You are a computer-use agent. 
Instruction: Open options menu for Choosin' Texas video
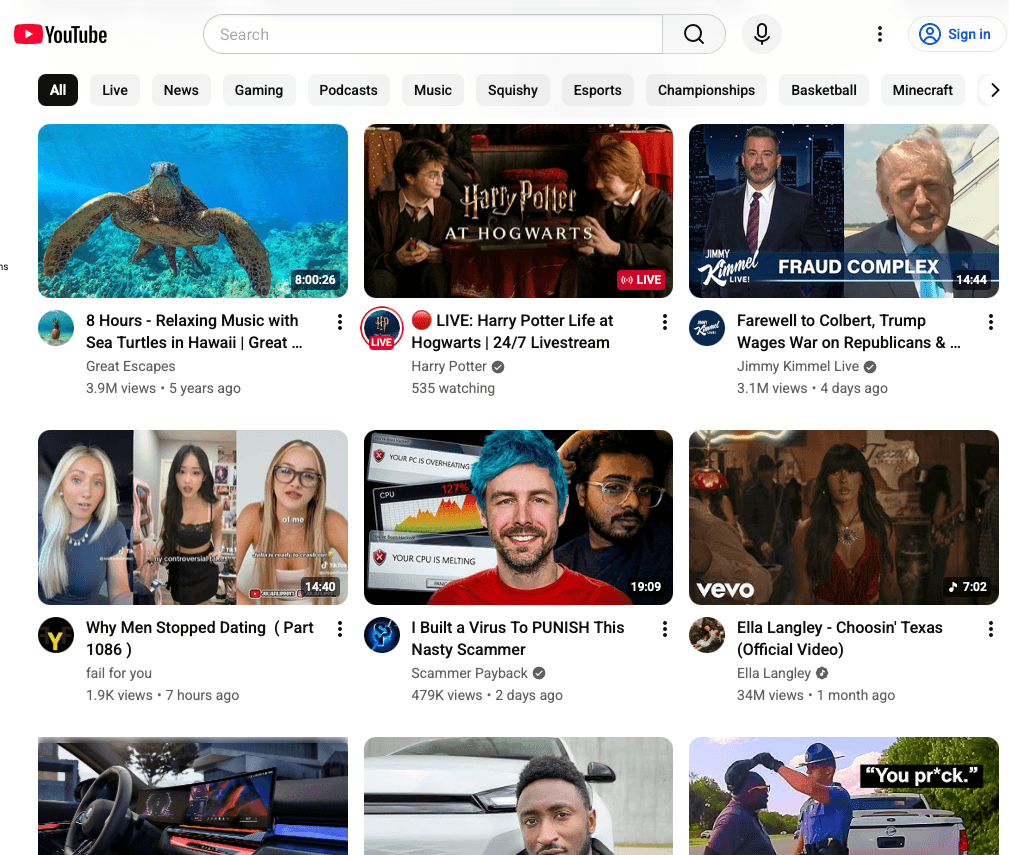[x=990, y=629]
